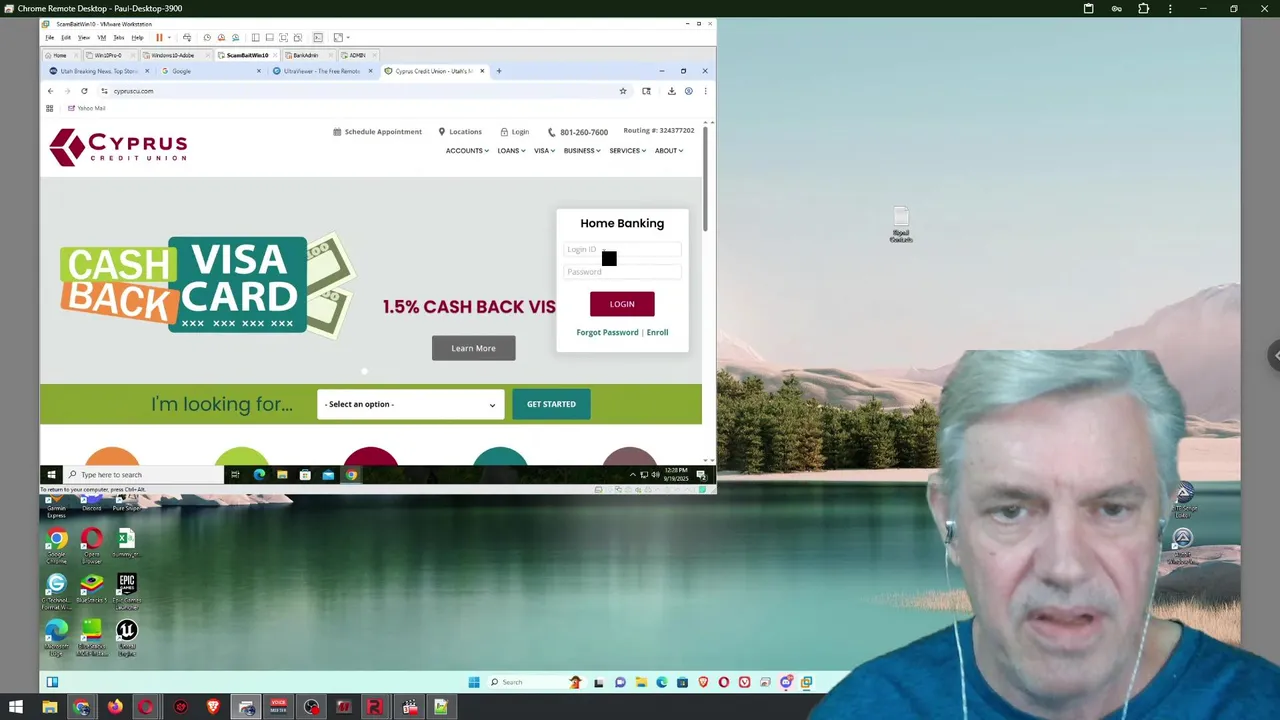Open the VMware File menu
This screenshot has width=1280, height=720.
[x=49, y=38]
